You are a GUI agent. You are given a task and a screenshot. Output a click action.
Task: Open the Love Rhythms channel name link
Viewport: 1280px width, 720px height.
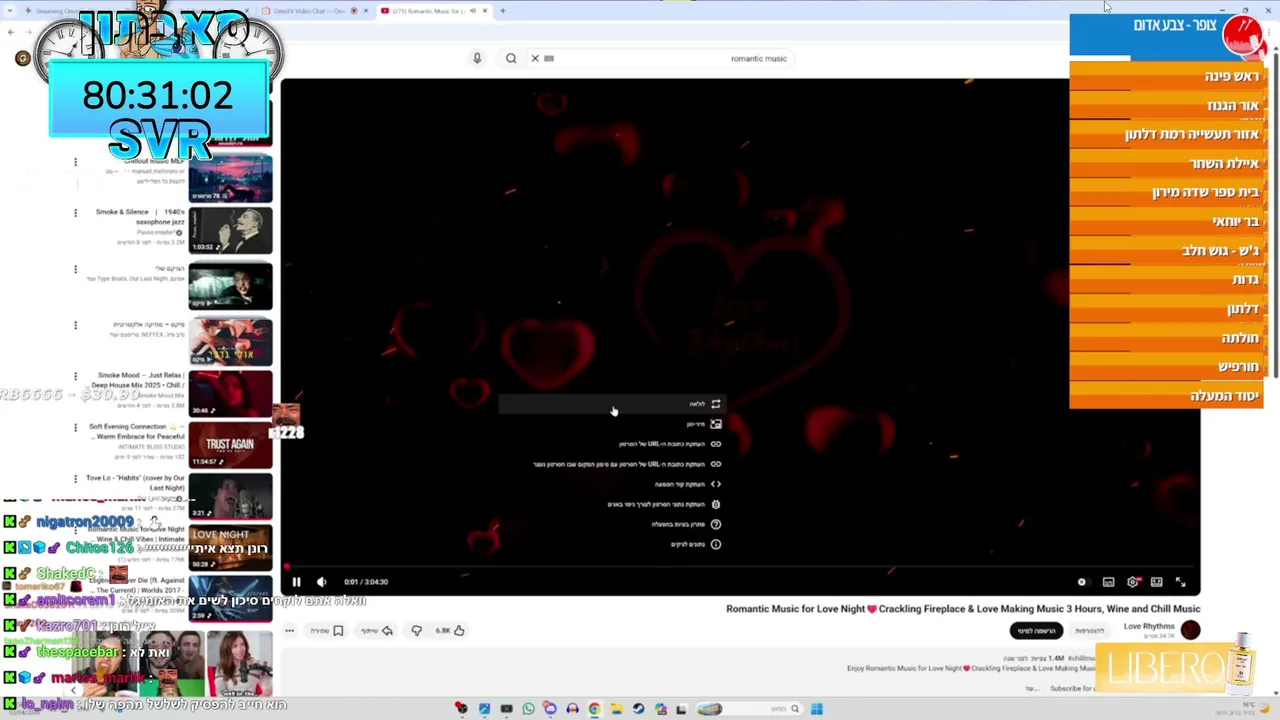coord(1149,627)
